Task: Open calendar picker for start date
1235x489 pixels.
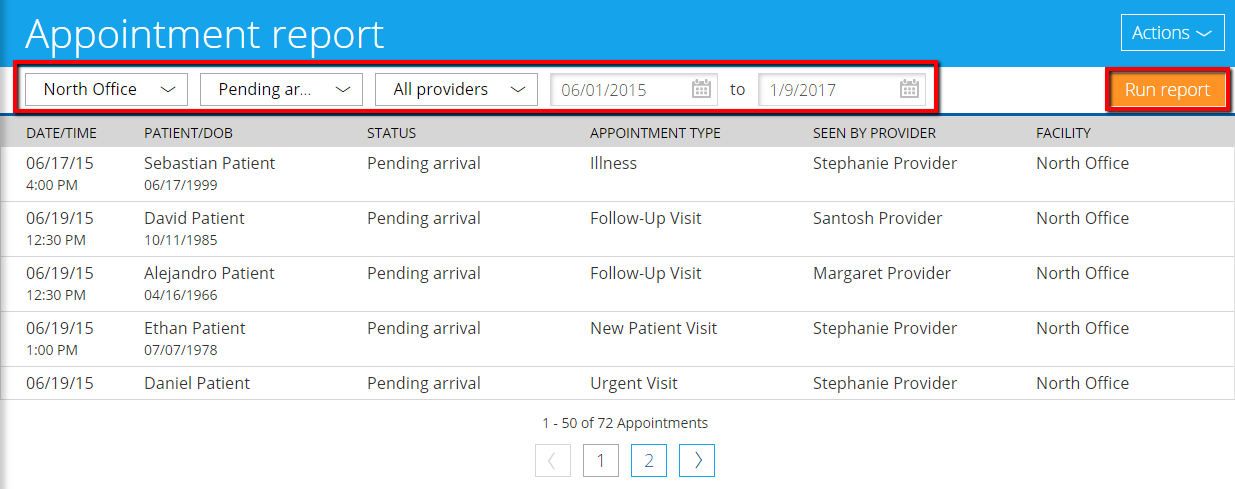Action: (701, 89)
